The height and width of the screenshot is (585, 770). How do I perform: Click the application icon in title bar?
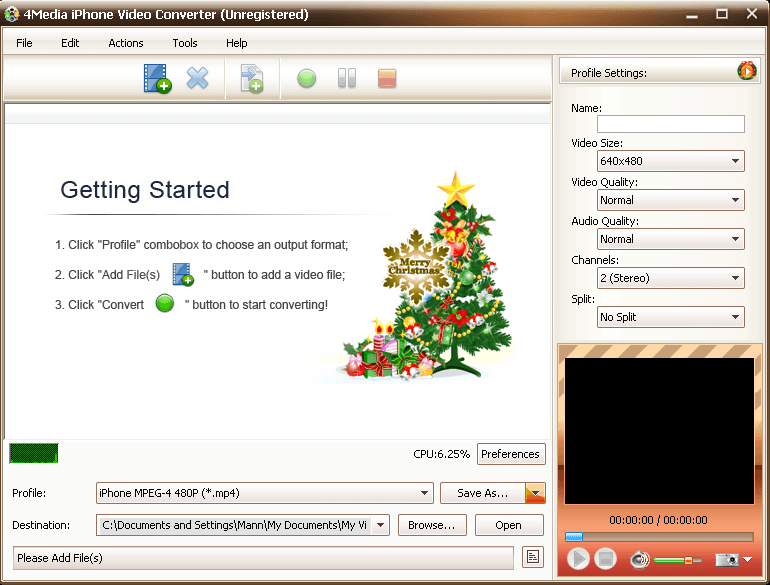click(11, 14)
